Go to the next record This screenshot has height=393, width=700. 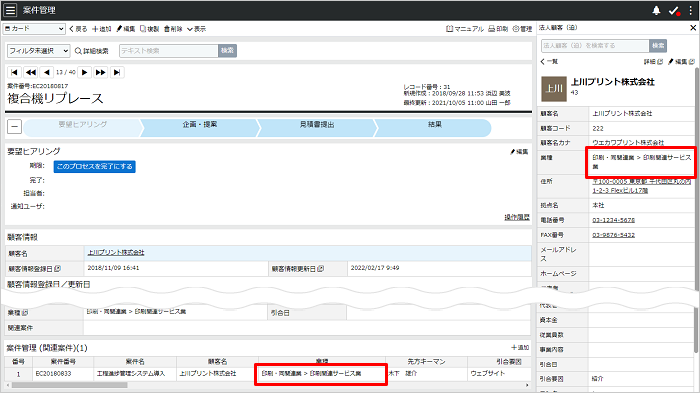coord(84,72)
